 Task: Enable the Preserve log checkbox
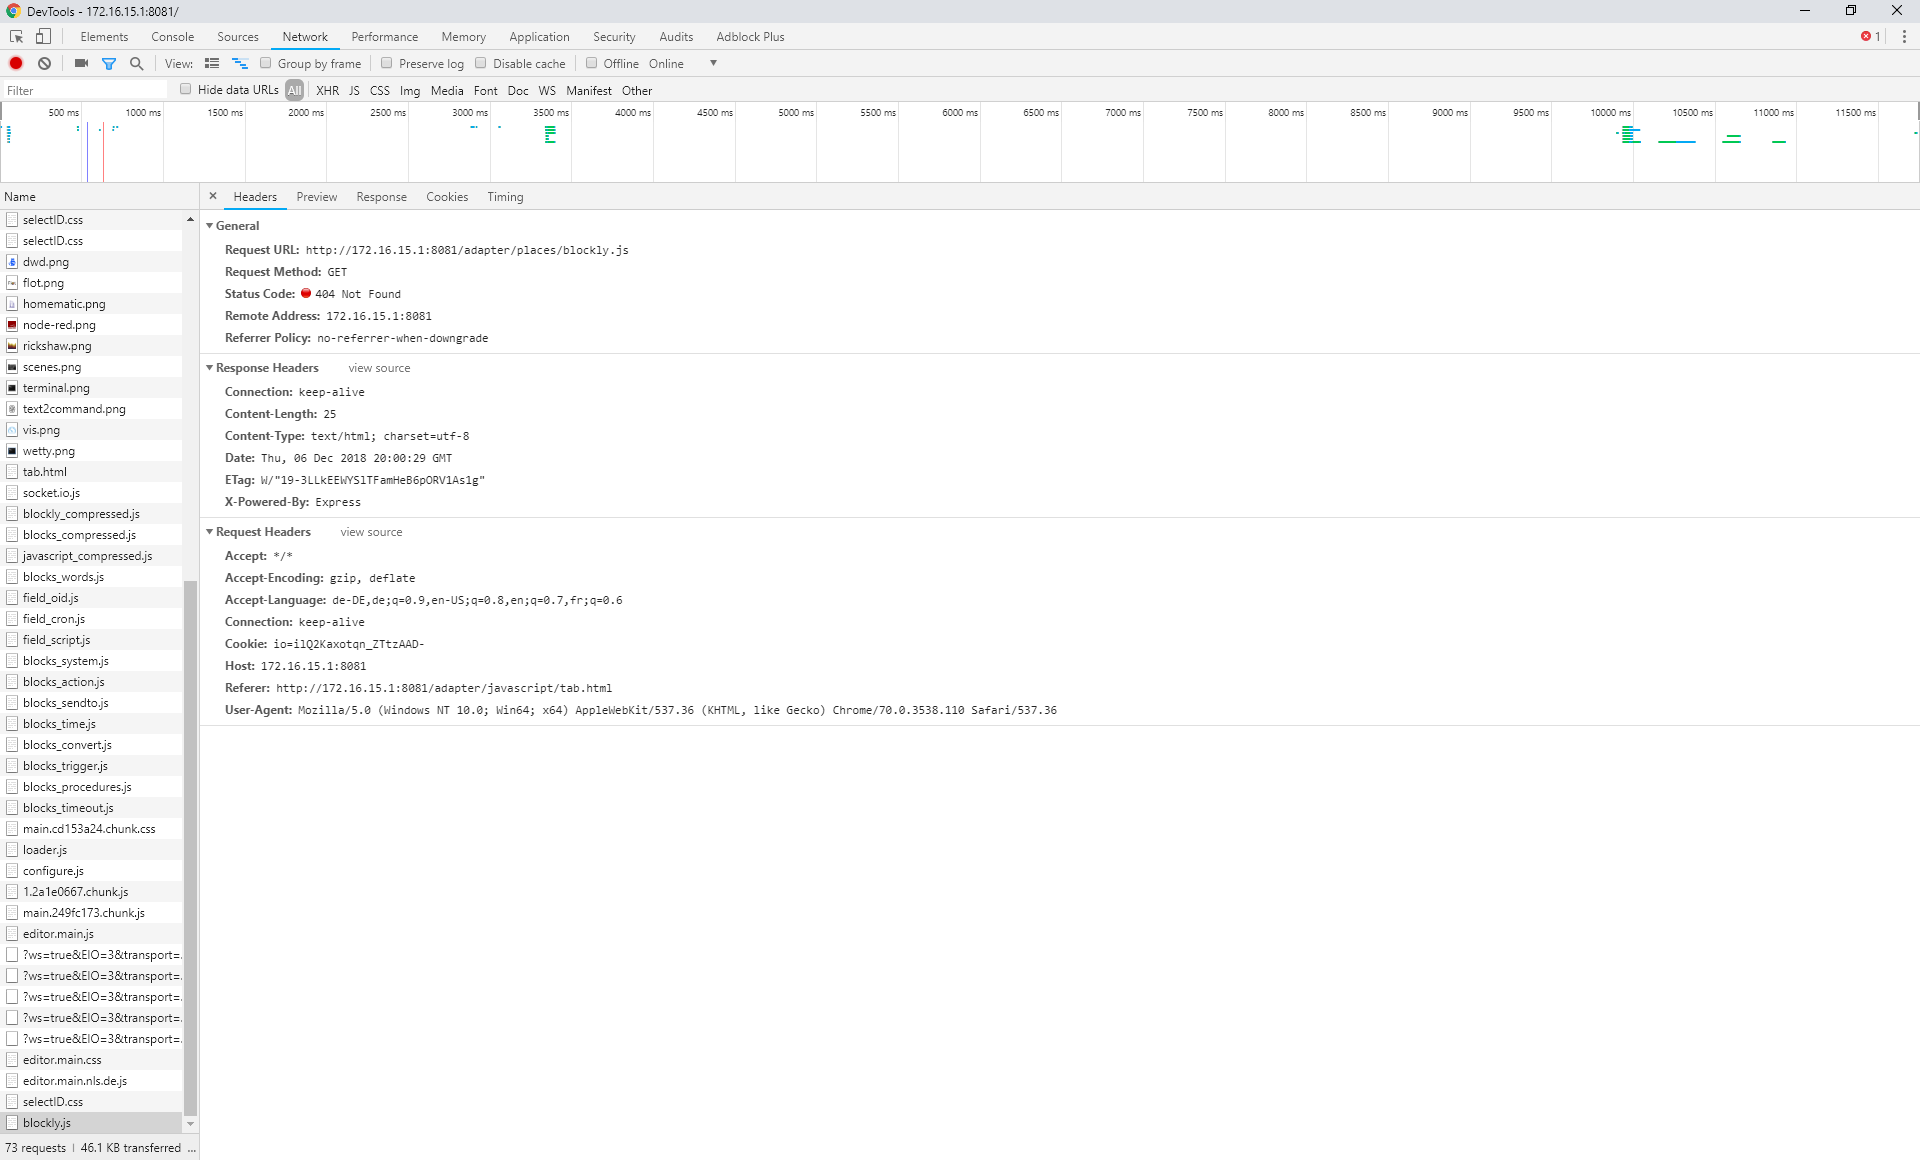386,63
